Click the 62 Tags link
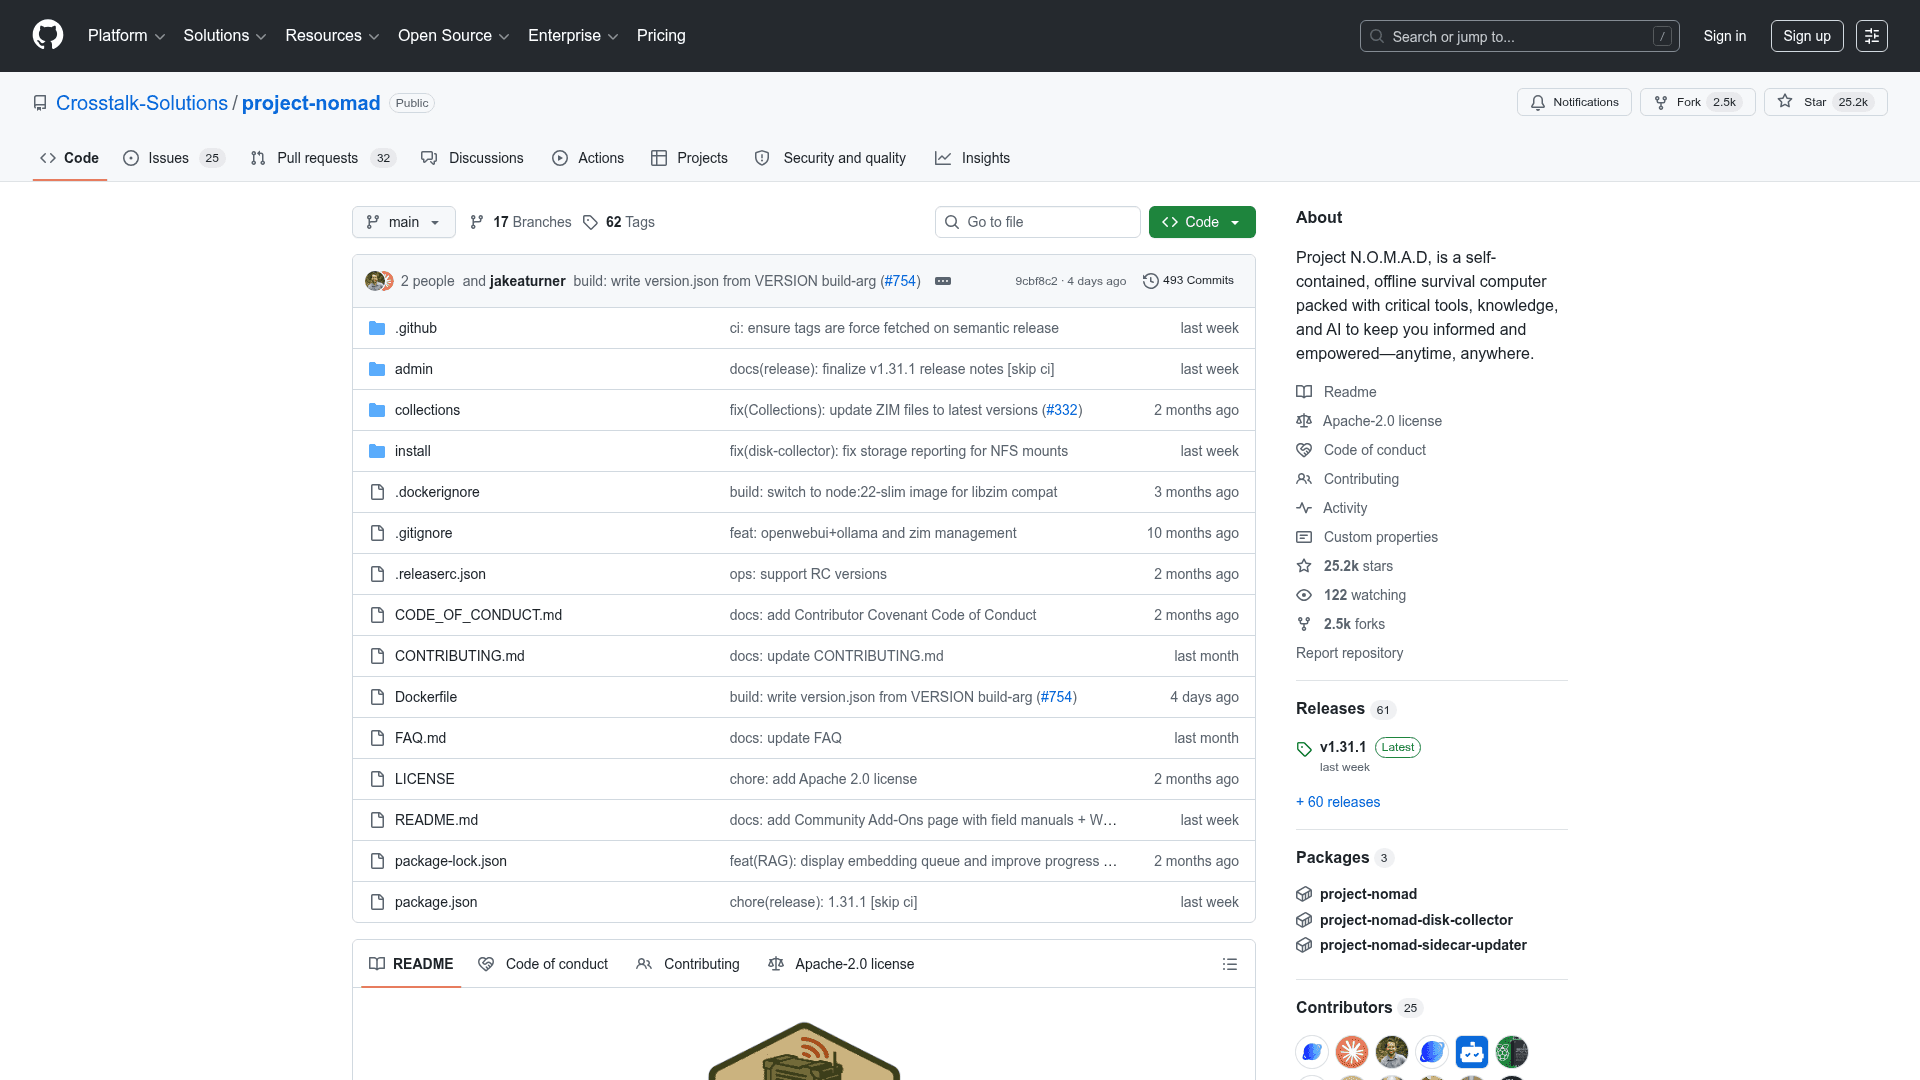This screenshot has width=1920, height=1080. pyautogui.click(x=619, y=222)
